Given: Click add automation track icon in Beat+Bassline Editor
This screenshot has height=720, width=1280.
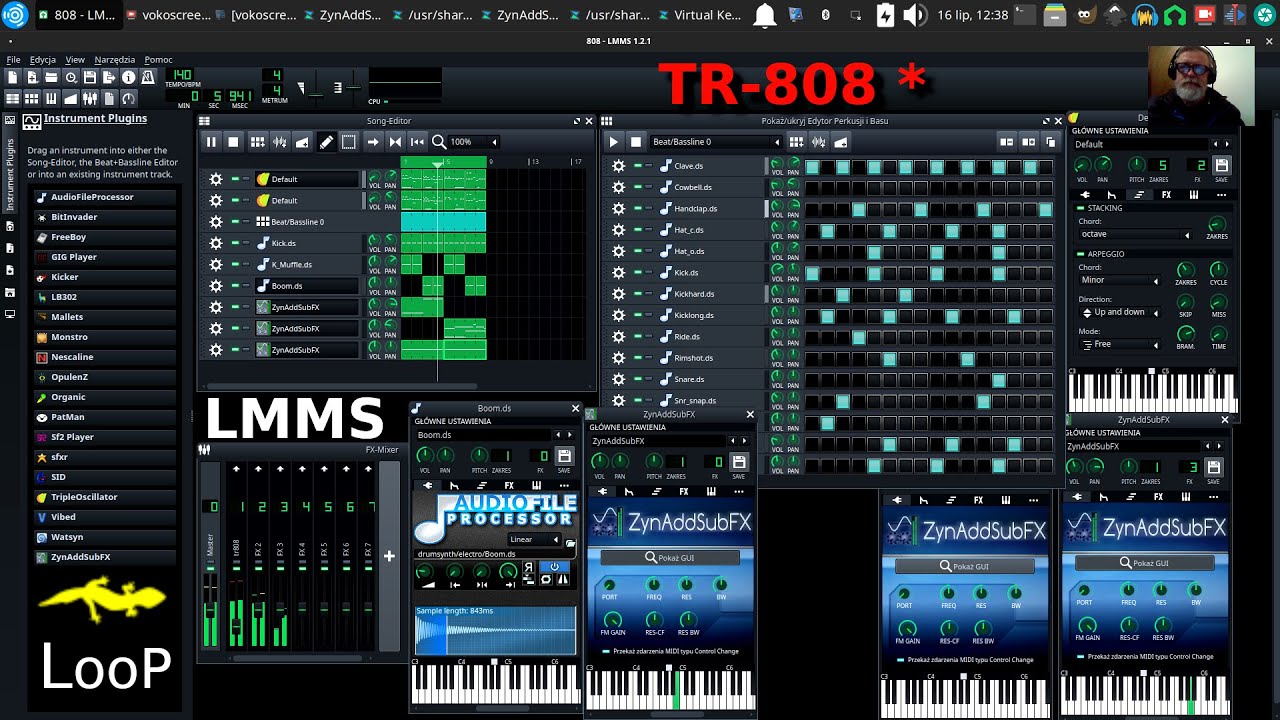Looking at the screenshot, I should [x=841, y=142].
